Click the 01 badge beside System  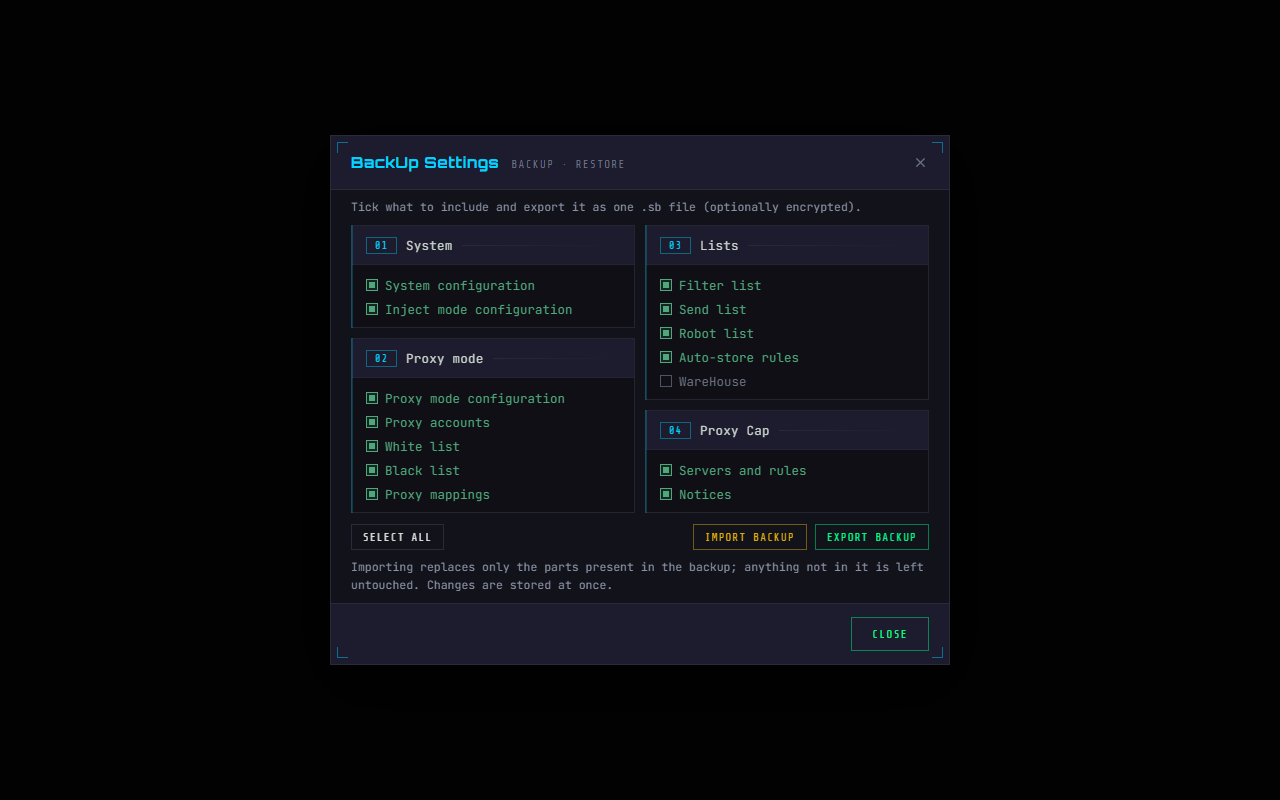(x=381, y=245)
